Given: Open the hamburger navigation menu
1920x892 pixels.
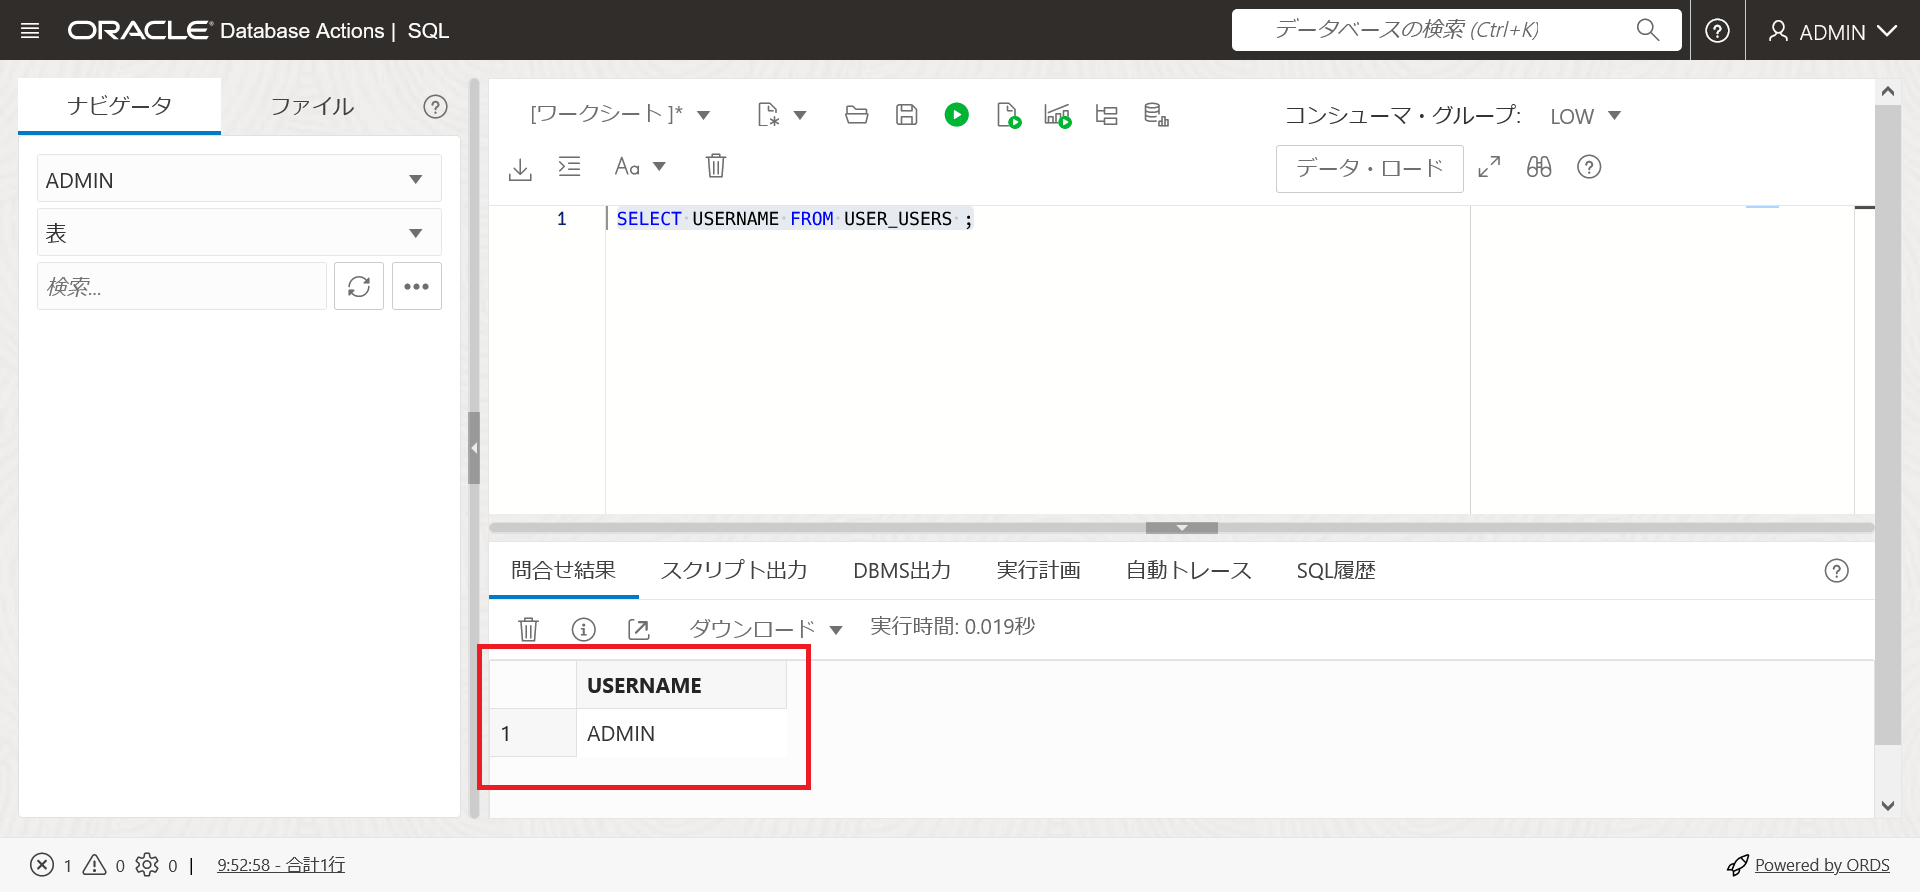Looking at the screenshot, I should [x=30, y=31].
